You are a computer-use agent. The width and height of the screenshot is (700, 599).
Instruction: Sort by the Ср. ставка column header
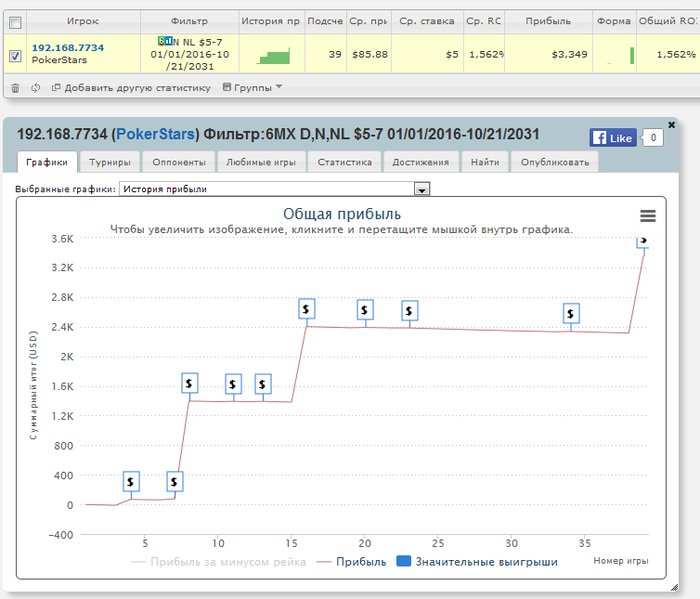point(427,21)
